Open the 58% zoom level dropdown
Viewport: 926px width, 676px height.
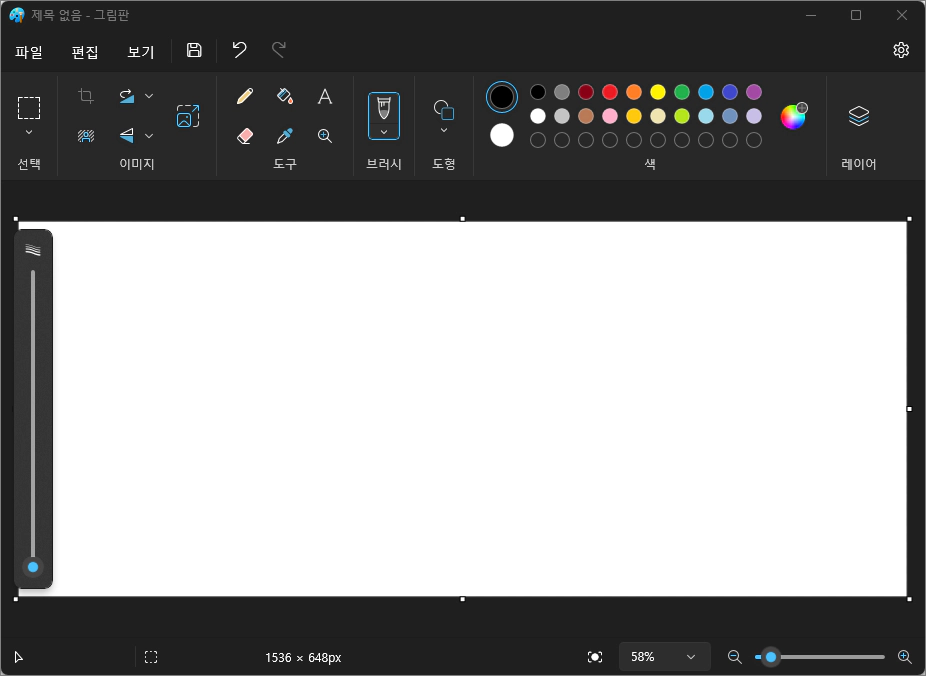(x=664, y=657)
